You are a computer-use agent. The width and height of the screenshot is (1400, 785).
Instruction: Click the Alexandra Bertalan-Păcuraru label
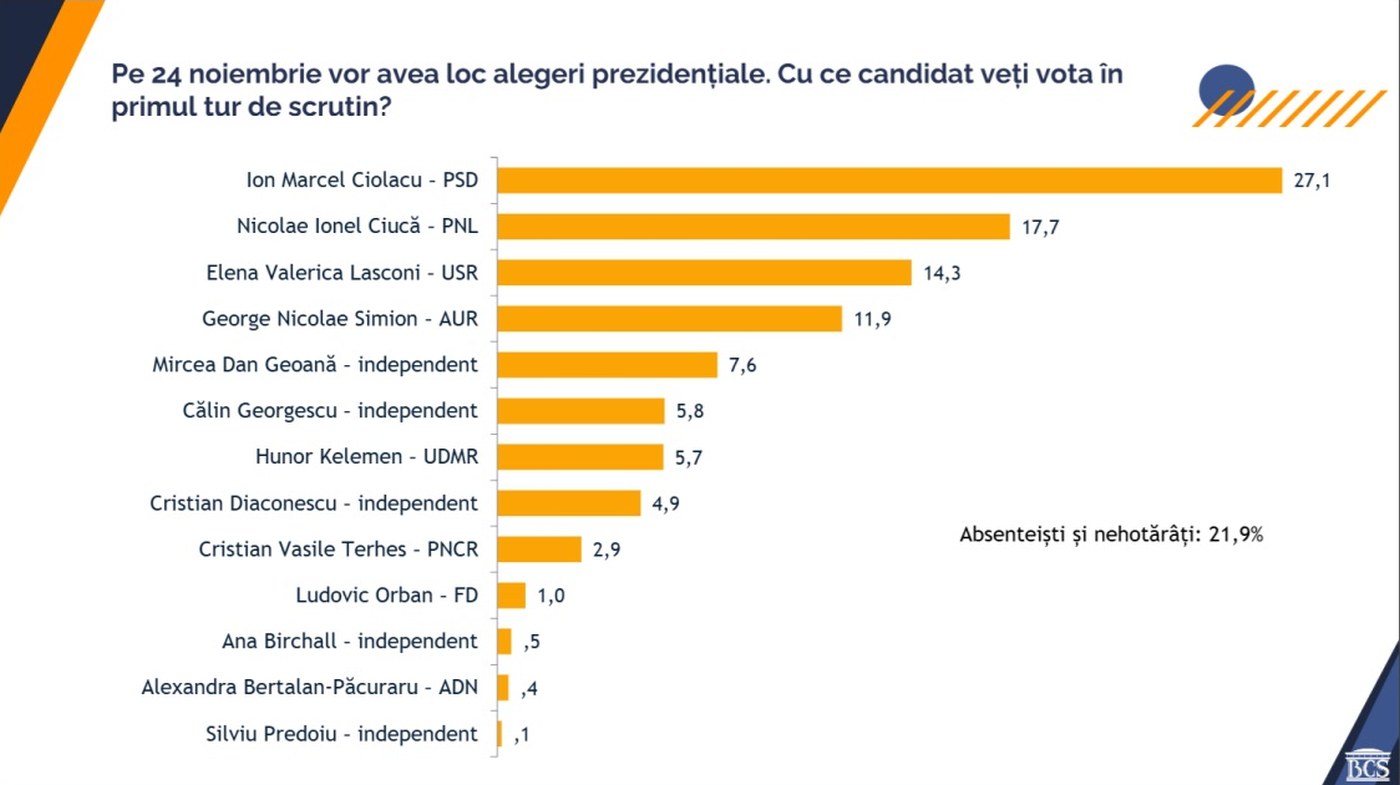tap(310, 688)
